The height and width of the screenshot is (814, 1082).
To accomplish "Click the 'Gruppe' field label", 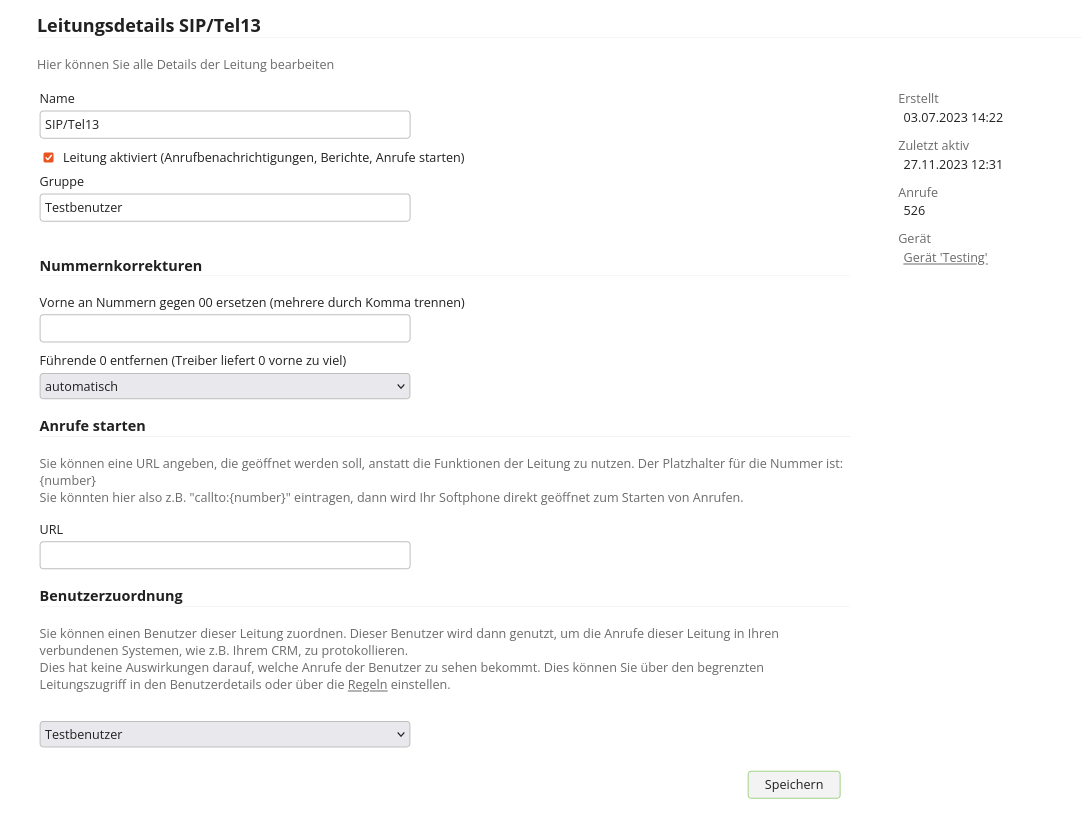I will (62, 182).
